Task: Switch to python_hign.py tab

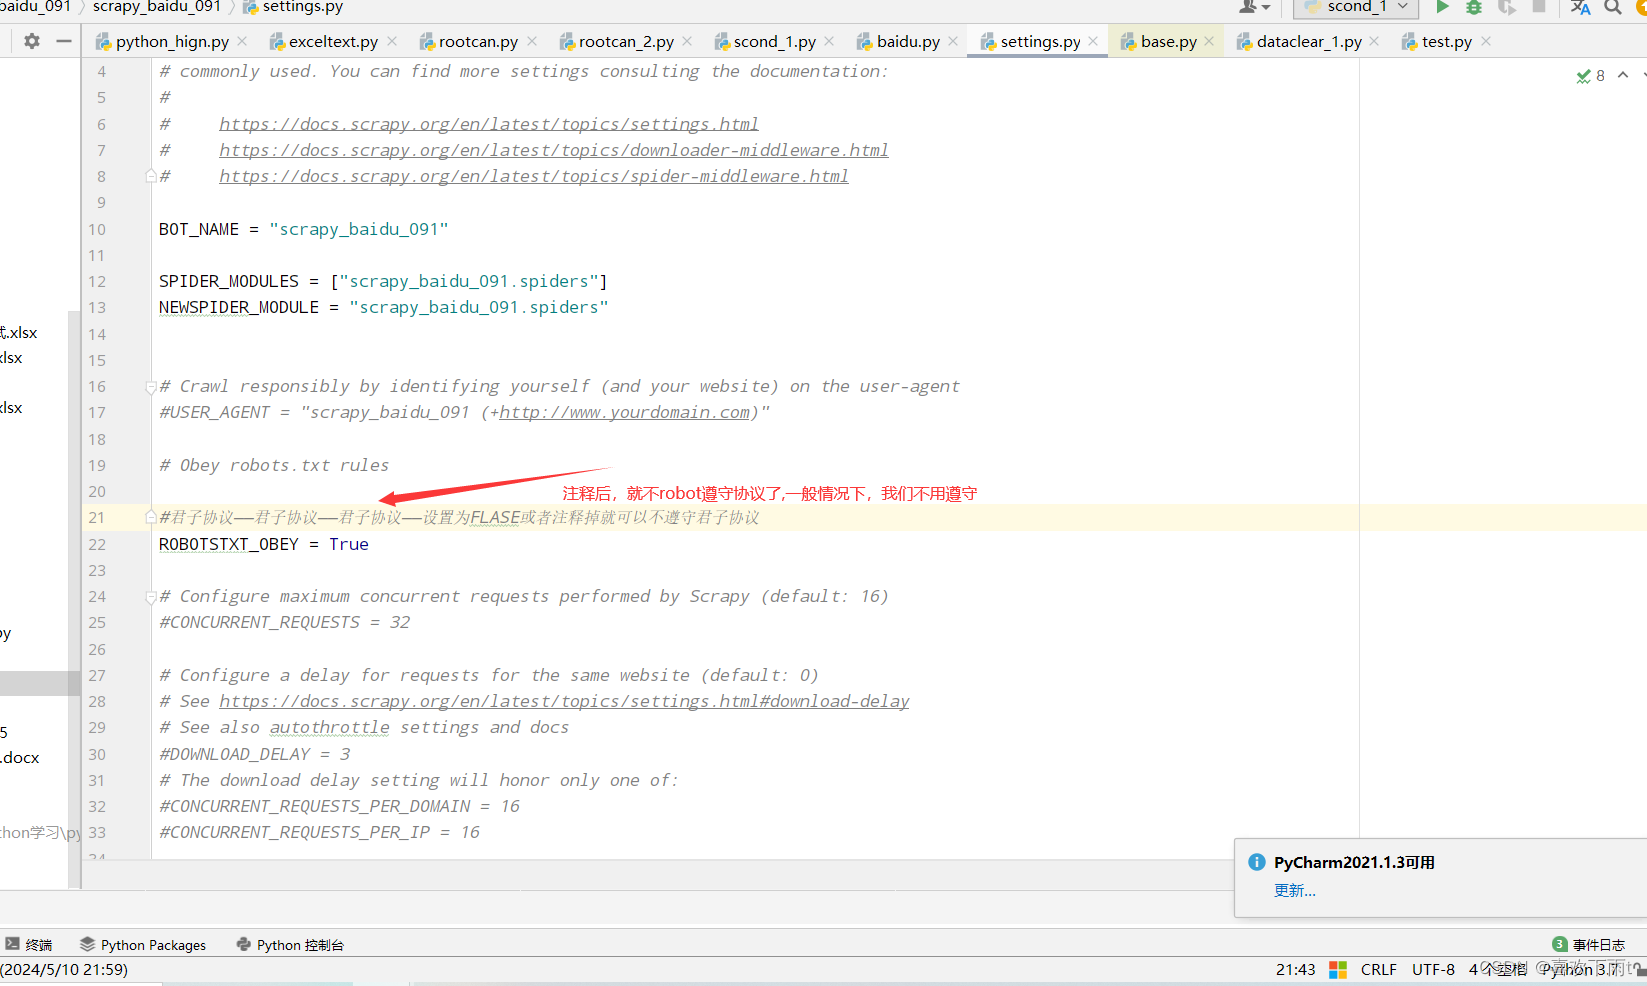Action: point(172,42)
